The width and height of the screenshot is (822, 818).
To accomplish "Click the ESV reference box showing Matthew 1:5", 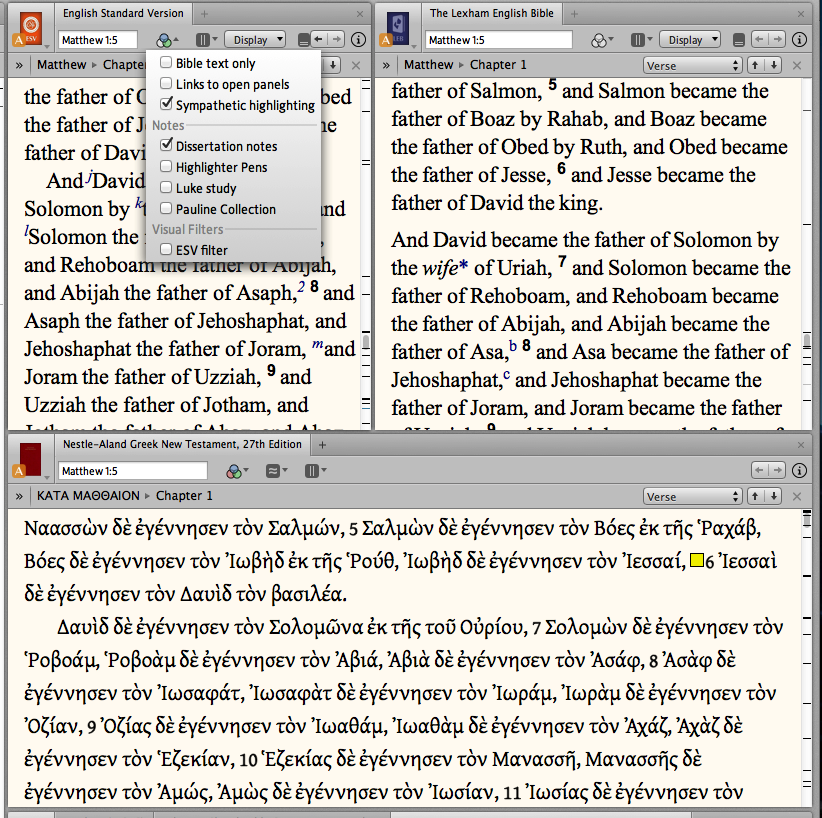I will pyautogui.click(x=98, y=40).
